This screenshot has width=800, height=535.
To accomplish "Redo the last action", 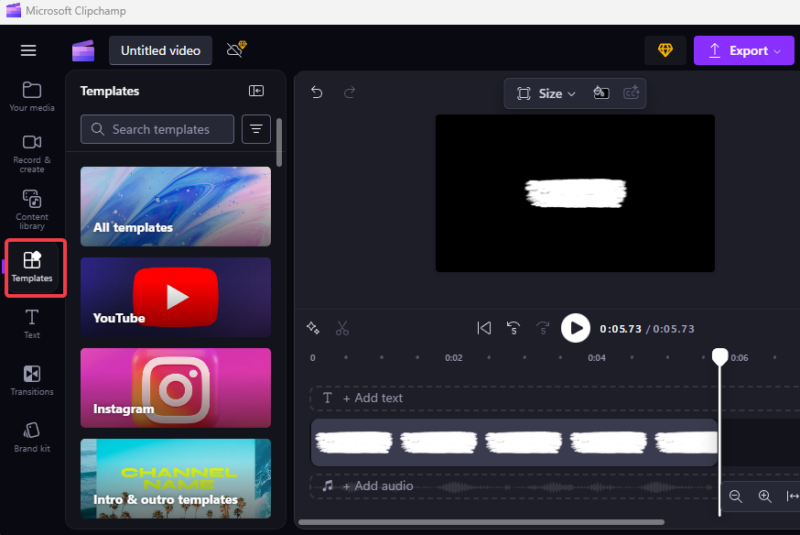I will pyautogui.click(x=349, y=92).
